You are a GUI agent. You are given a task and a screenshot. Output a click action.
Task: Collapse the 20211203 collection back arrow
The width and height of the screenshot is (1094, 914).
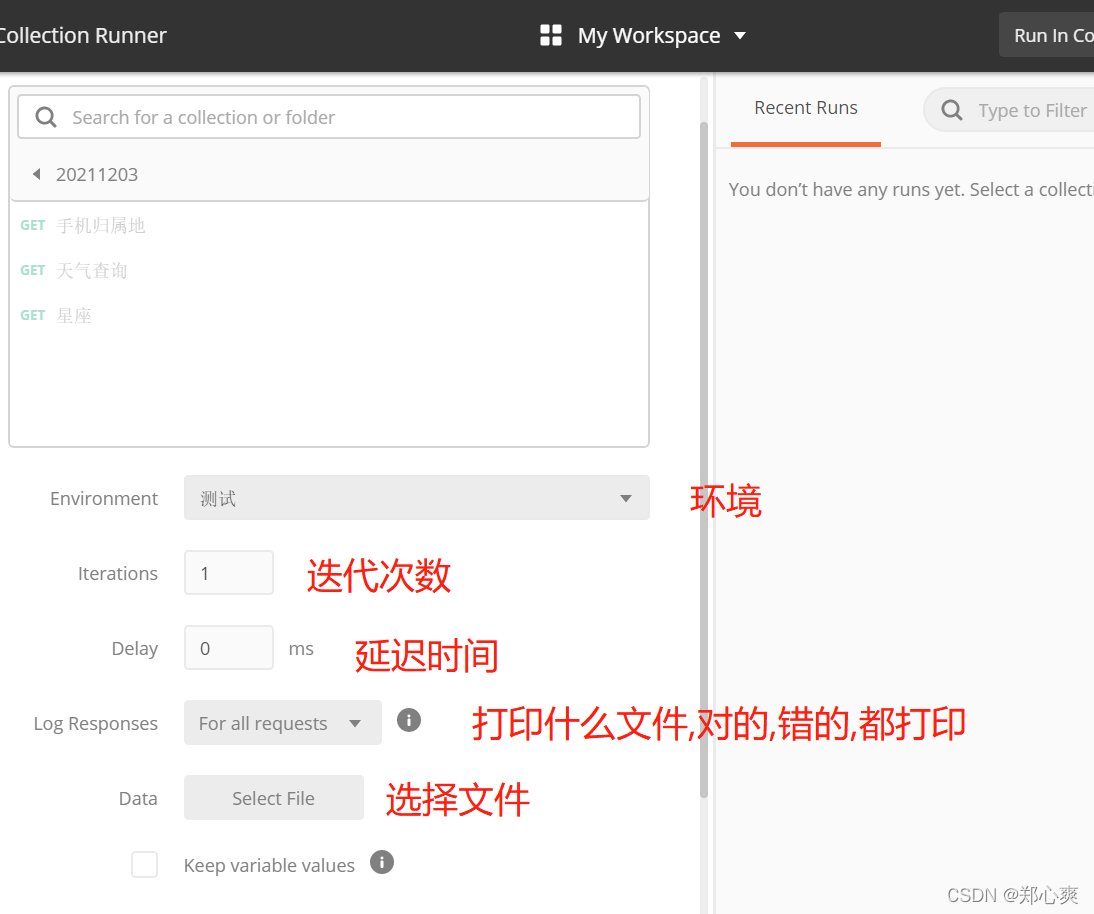pos(36,174)
